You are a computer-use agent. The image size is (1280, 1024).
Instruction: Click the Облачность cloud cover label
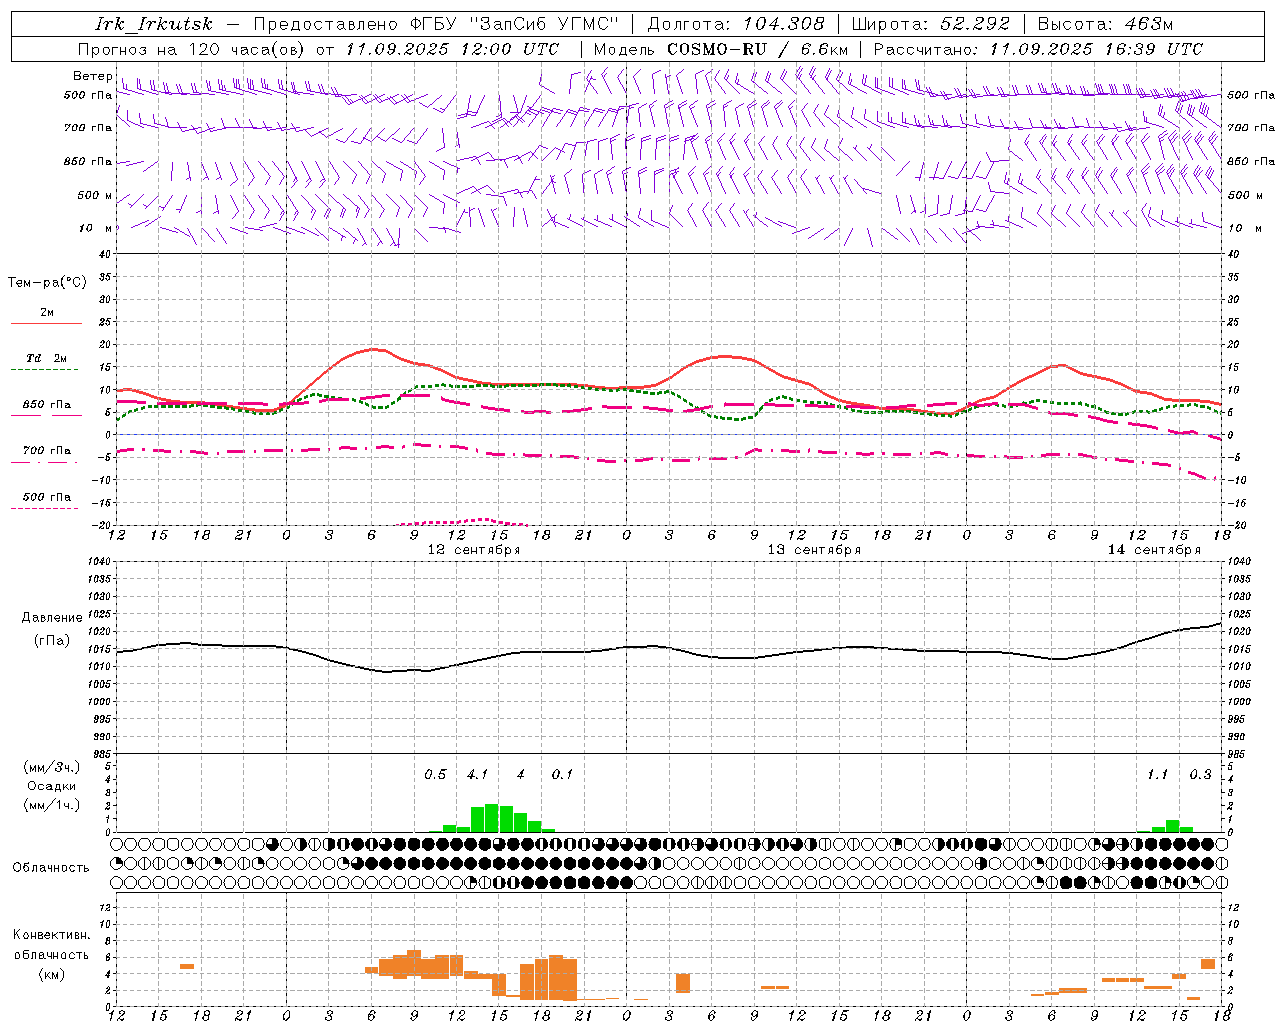[51, 868]
